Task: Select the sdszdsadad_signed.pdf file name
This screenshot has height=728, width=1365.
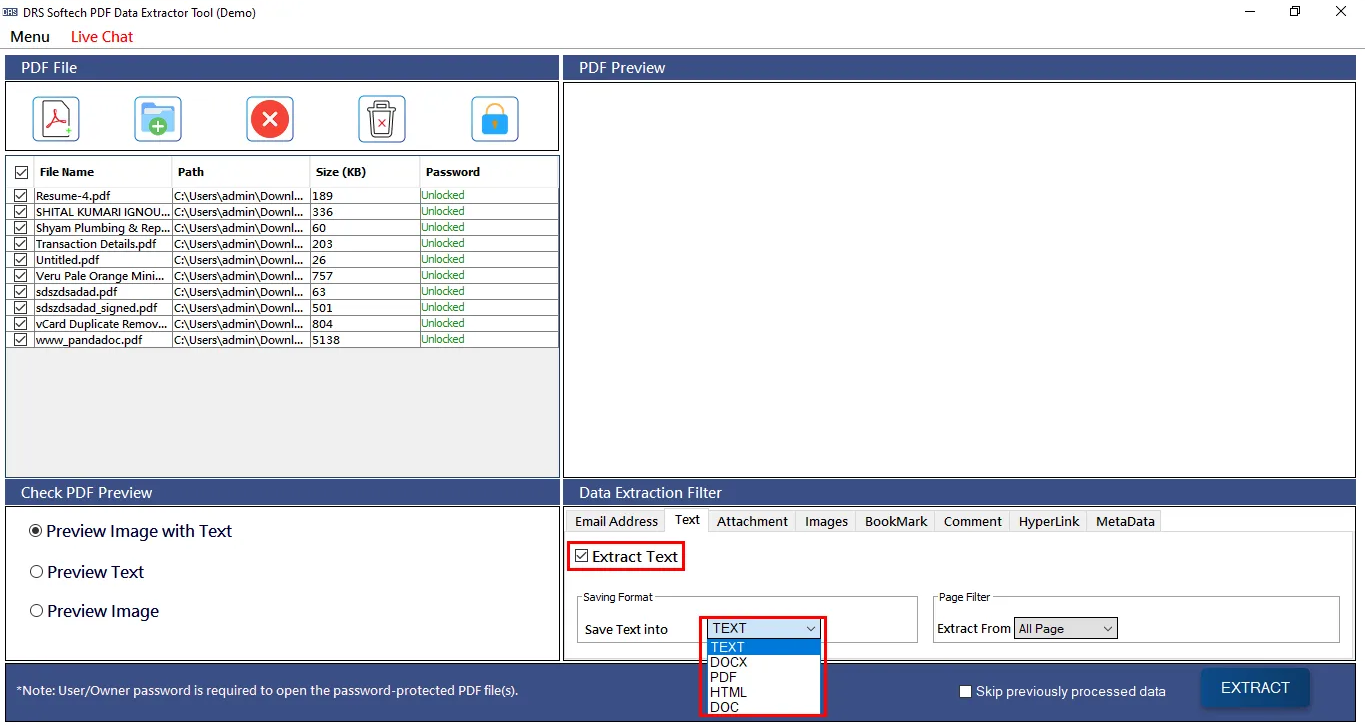Action: (97, 308)
